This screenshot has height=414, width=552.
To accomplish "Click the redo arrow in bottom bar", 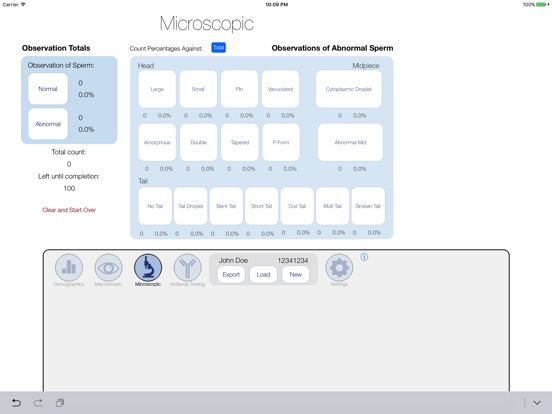I will 38,403.
